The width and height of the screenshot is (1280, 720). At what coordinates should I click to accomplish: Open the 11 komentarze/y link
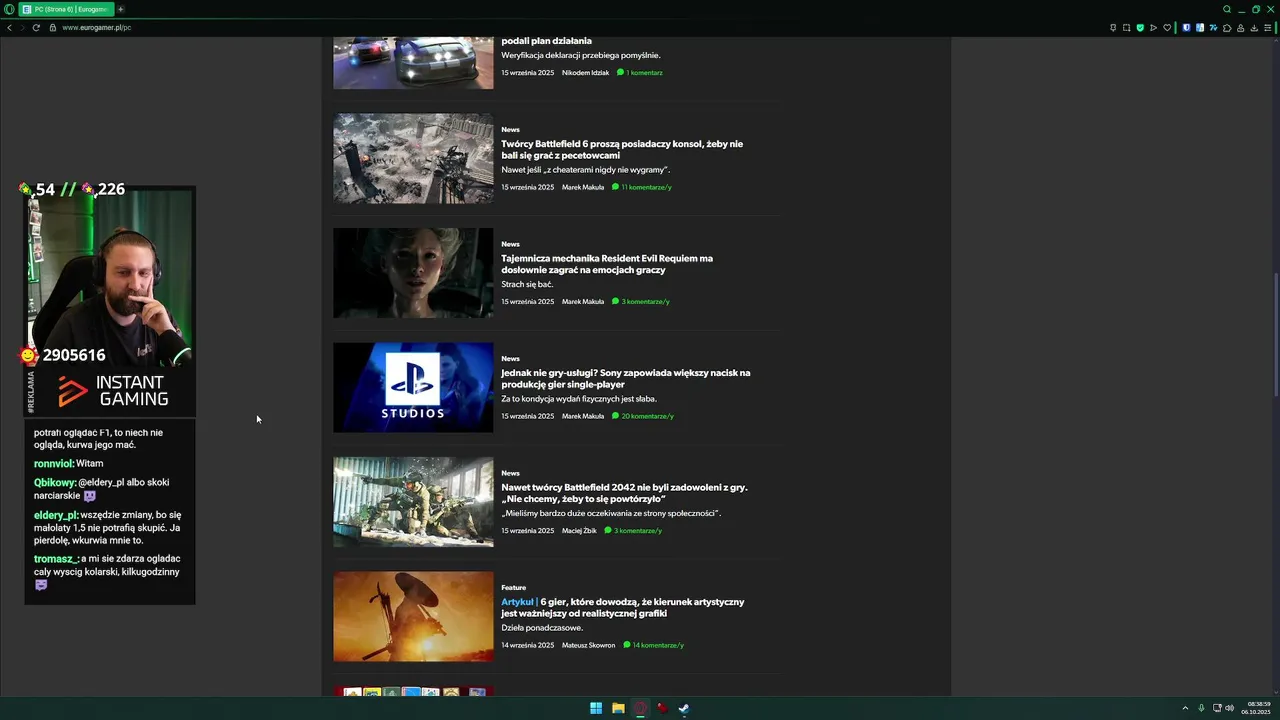[642, 187]
